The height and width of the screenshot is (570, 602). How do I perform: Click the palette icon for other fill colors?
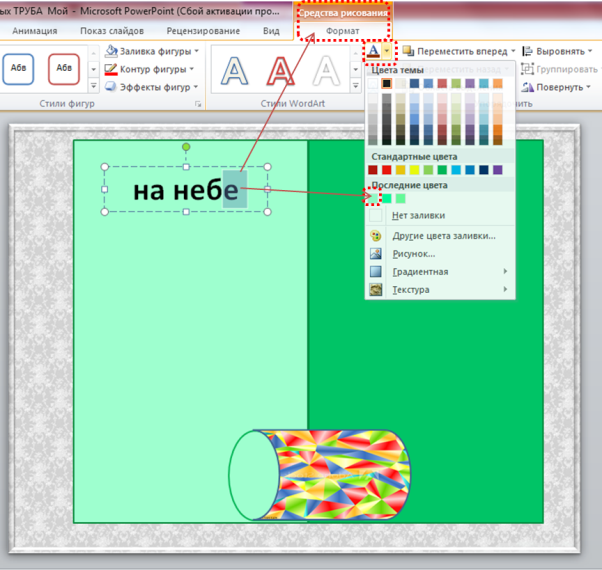pos(375,236)
